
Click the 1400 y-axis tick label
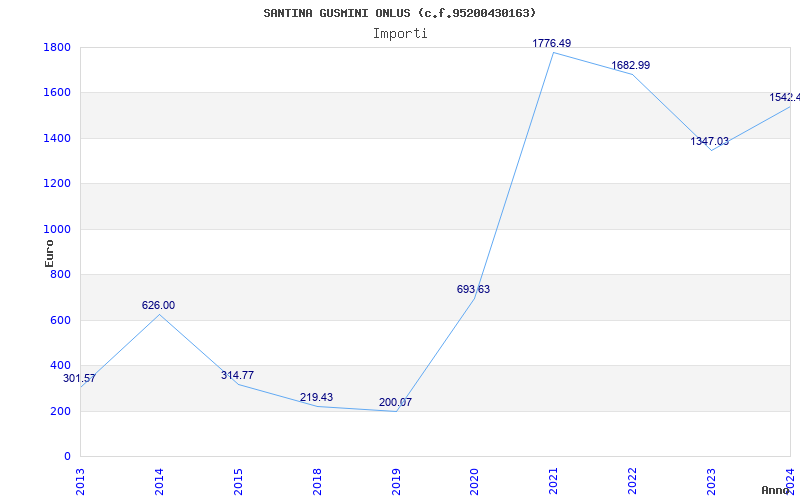57,138
